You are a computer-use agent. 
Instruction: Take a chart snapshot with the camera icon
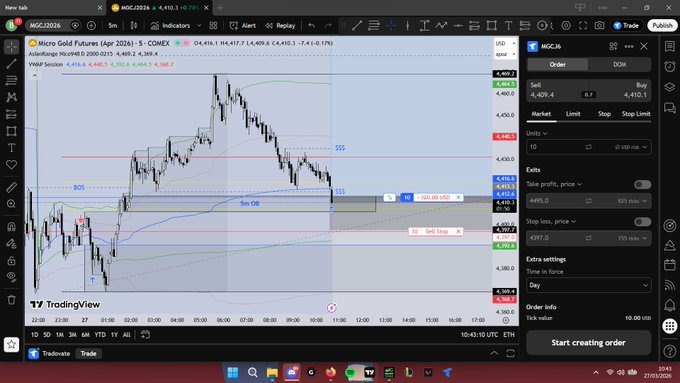tap(599, 26)
